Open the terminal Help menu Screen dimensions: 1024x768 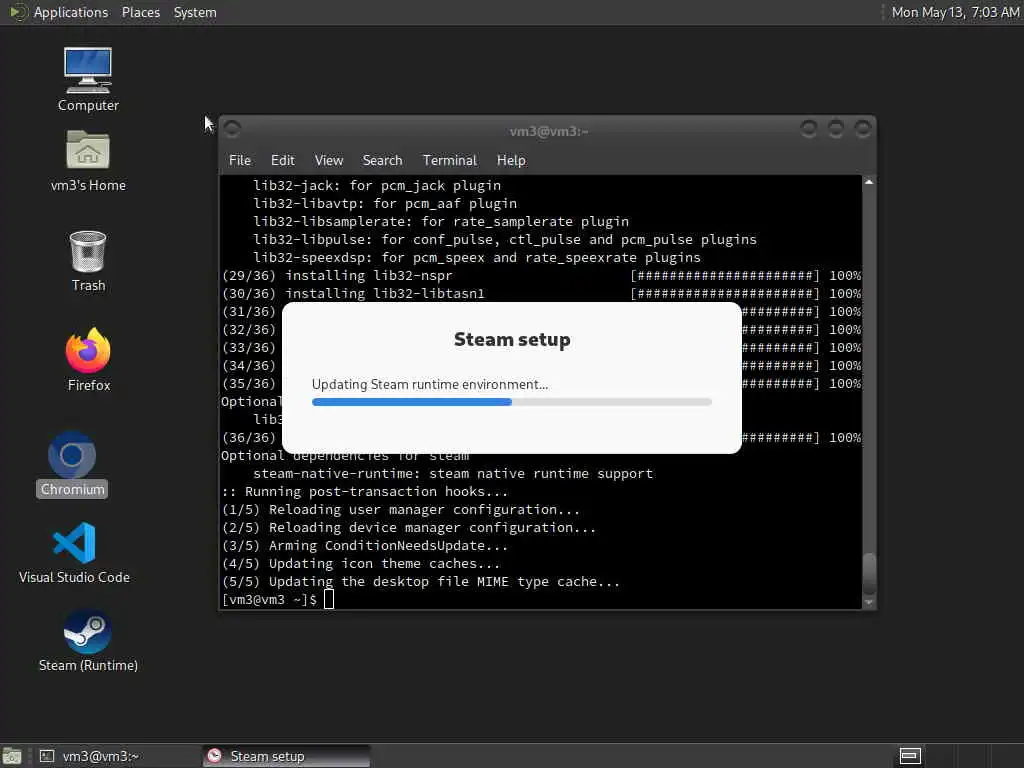pyautogui.click(x=511, y=160)
